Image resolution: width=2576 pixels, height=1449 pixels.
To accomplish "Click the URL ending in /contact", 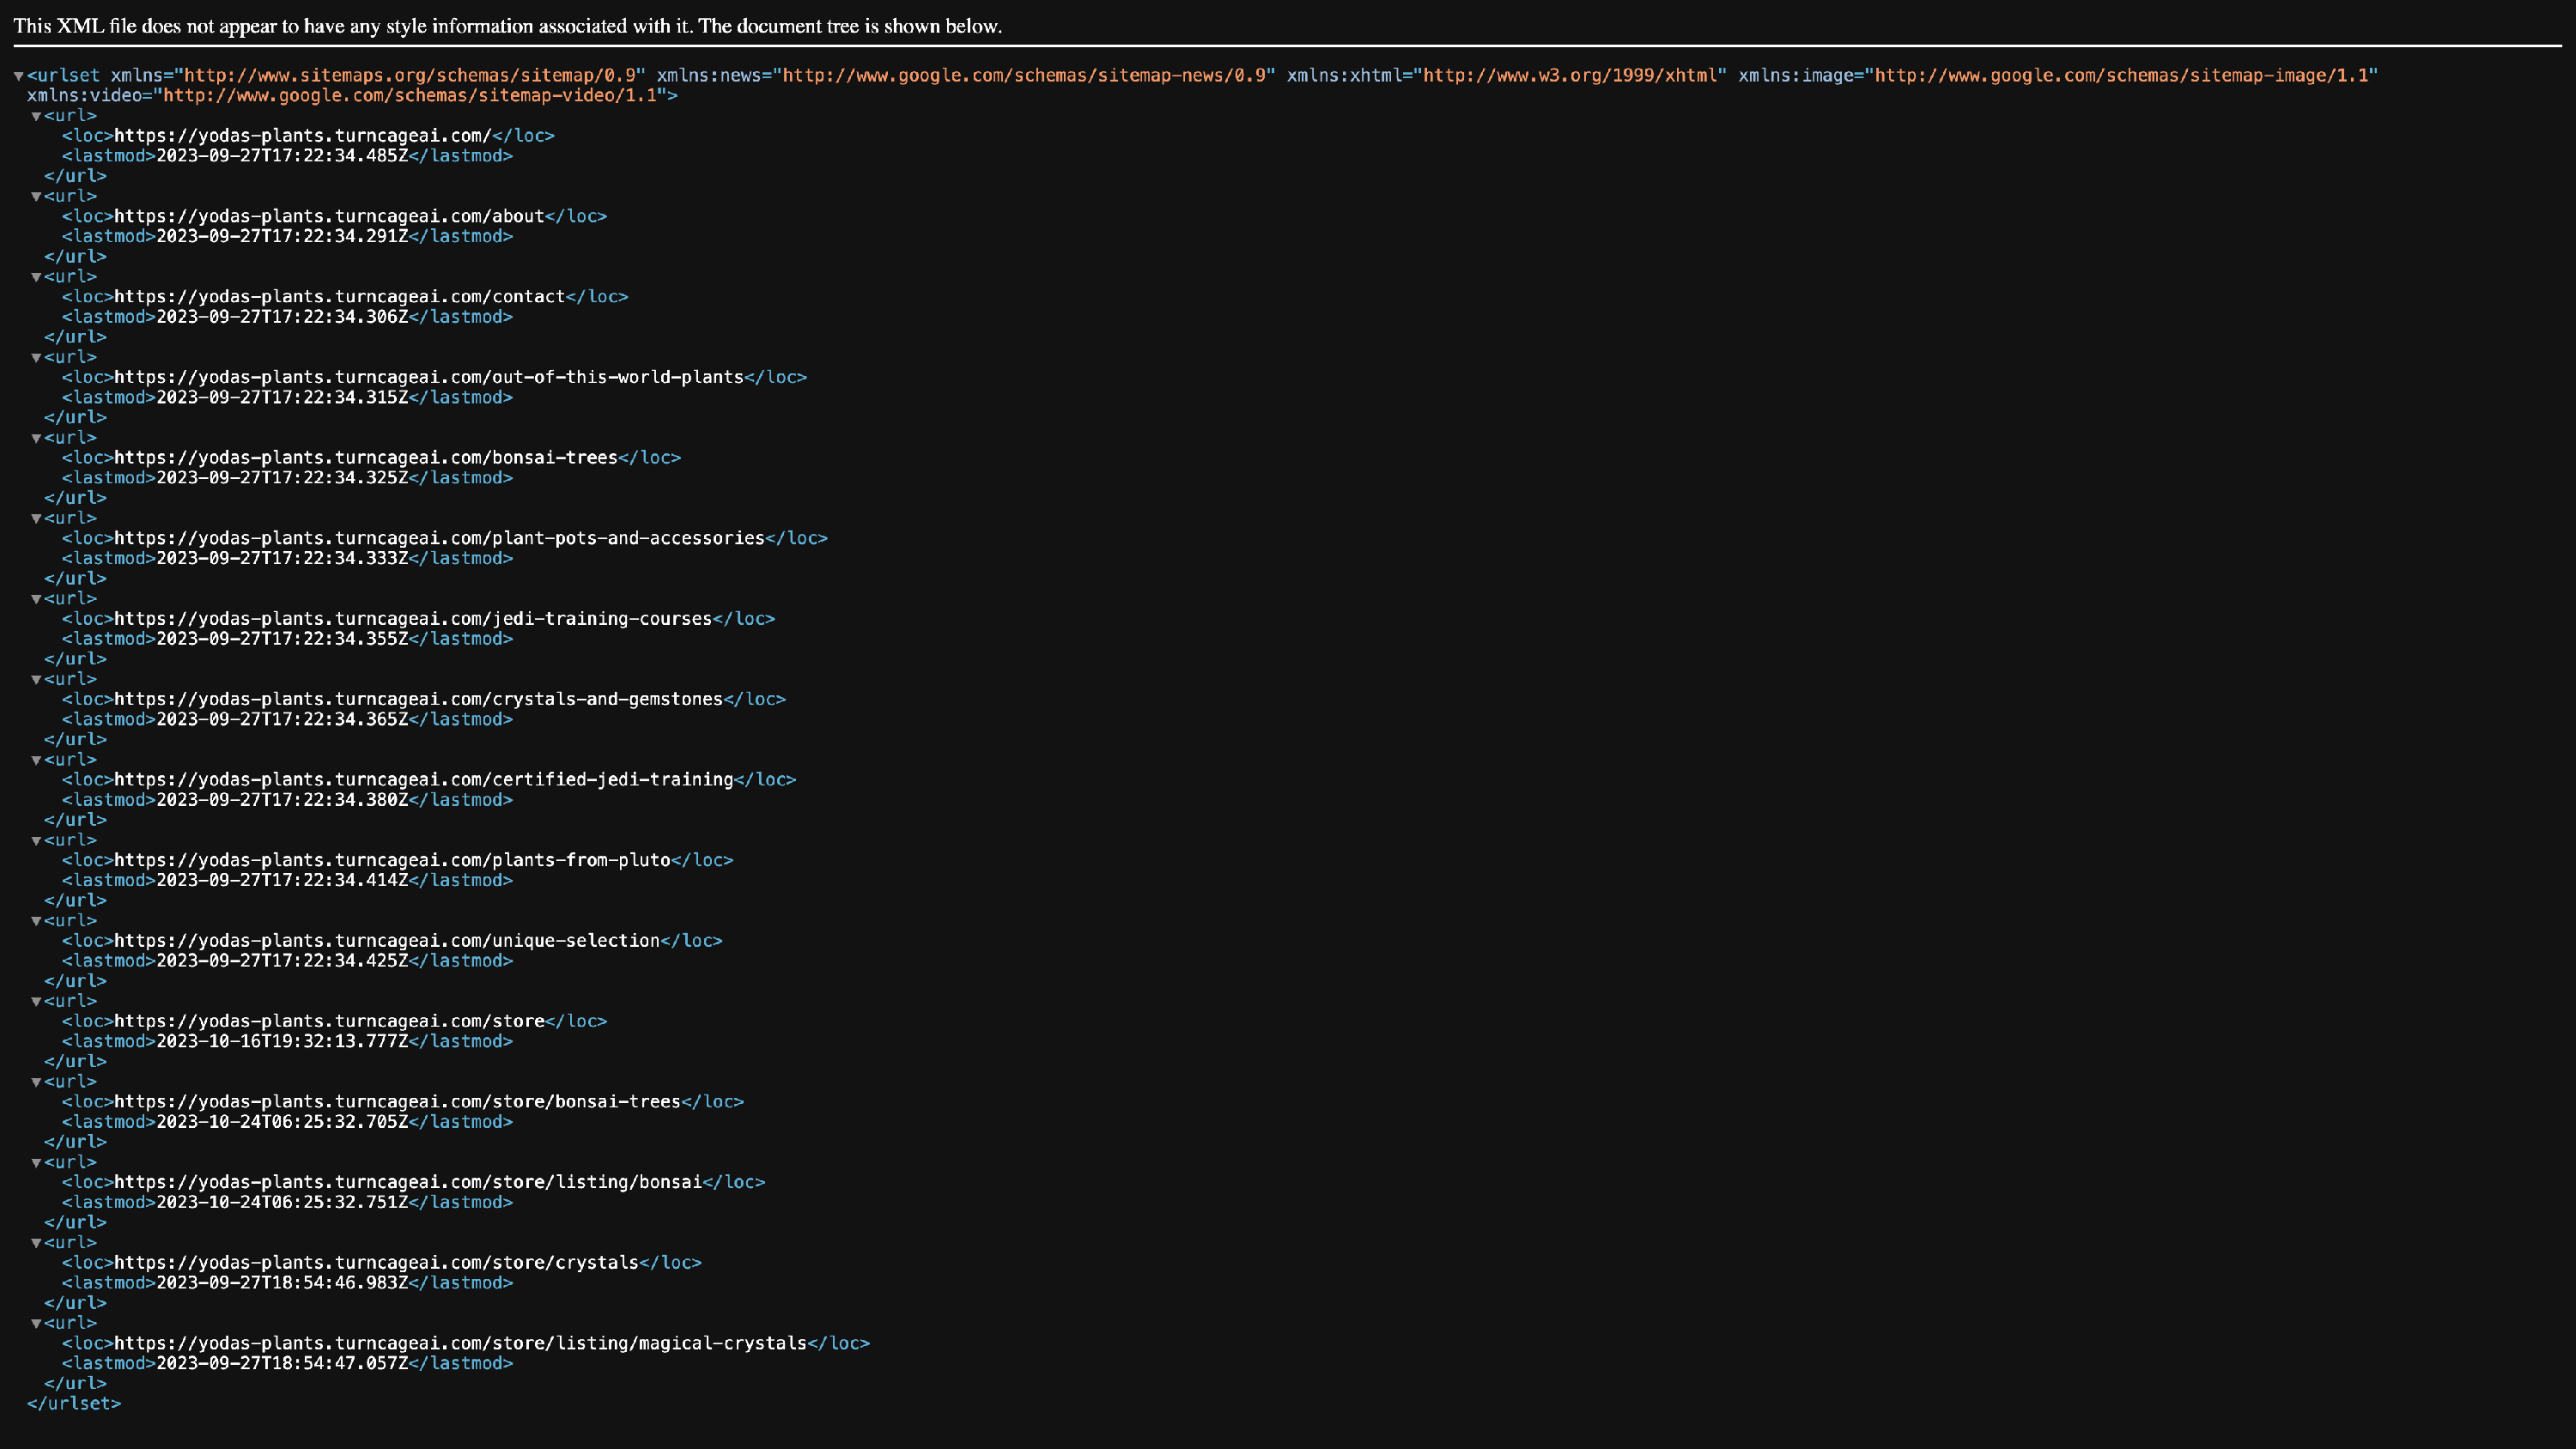I will click(x=340, y=297).
